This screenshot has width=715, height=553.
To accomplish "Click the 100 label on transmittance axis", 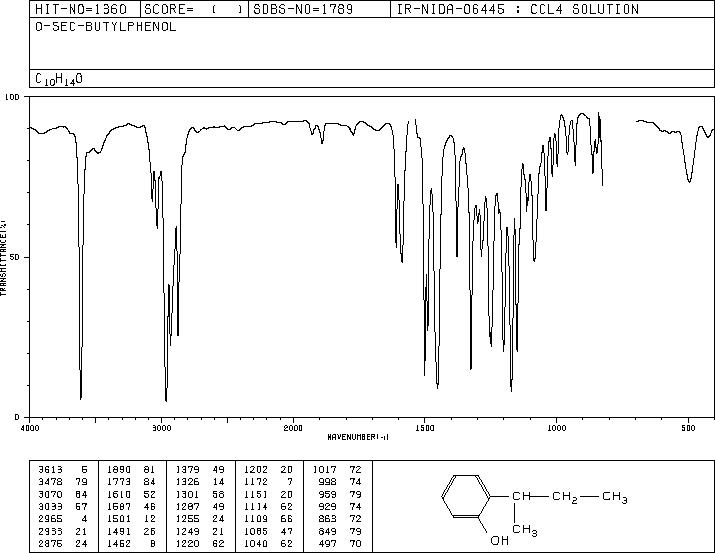I will [x=12, y=97].
